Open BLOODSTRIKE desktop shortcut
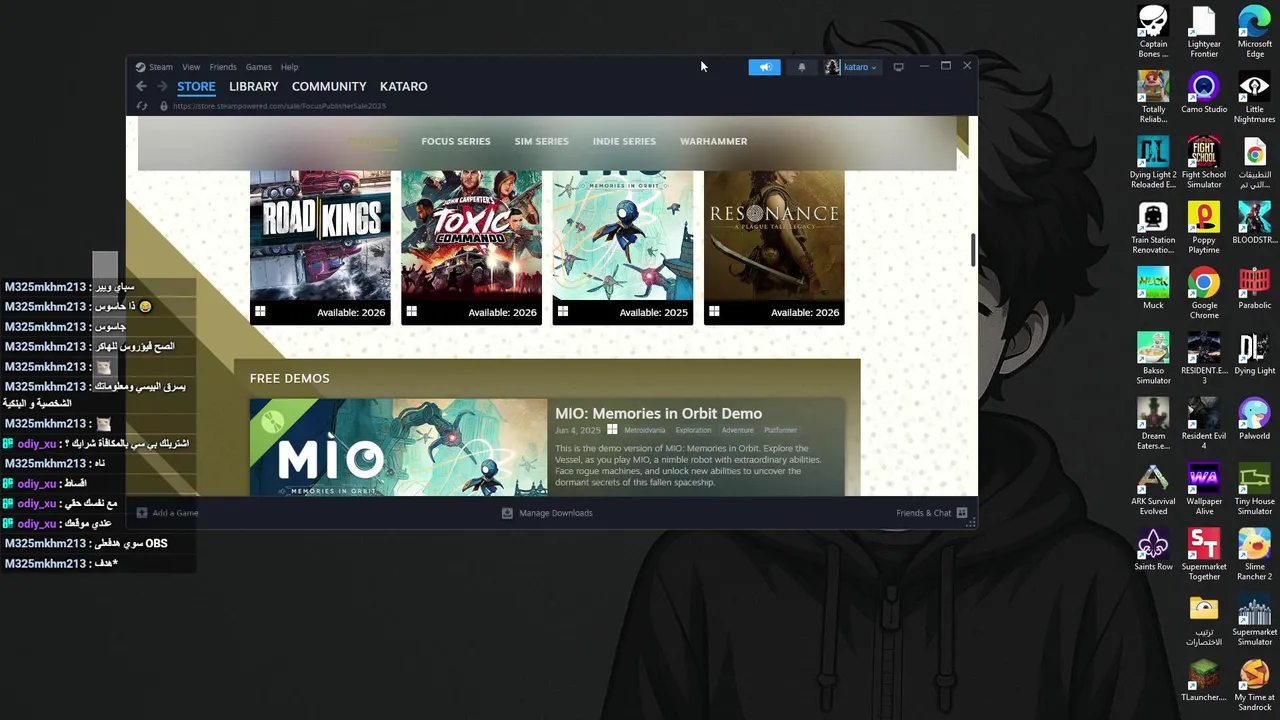Screen dimensions: 1280x720 (1255, 223)
